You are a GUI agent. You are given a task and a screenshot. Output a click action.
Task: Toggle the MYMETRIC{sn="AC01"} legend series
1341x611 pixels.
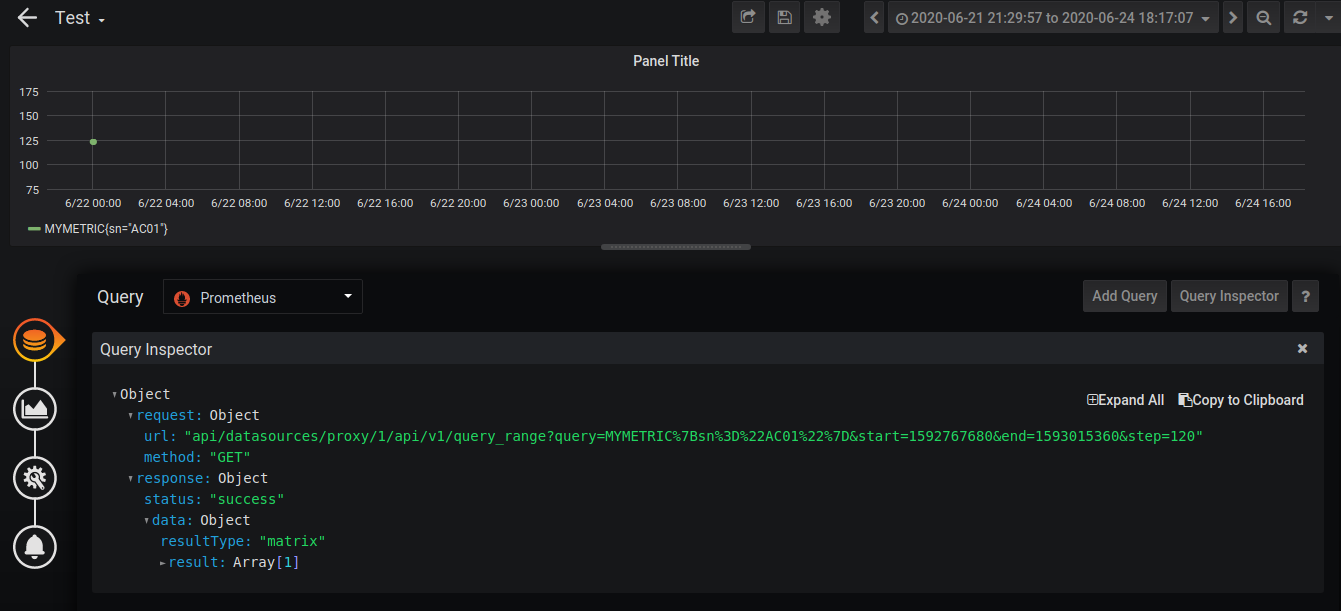(106, 229)
